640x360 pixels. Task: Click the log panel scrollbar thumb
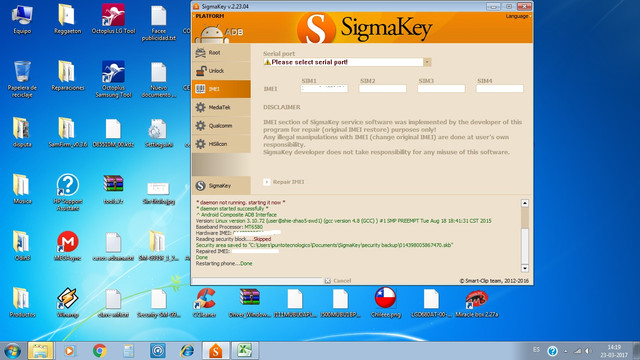click(525, 247)
